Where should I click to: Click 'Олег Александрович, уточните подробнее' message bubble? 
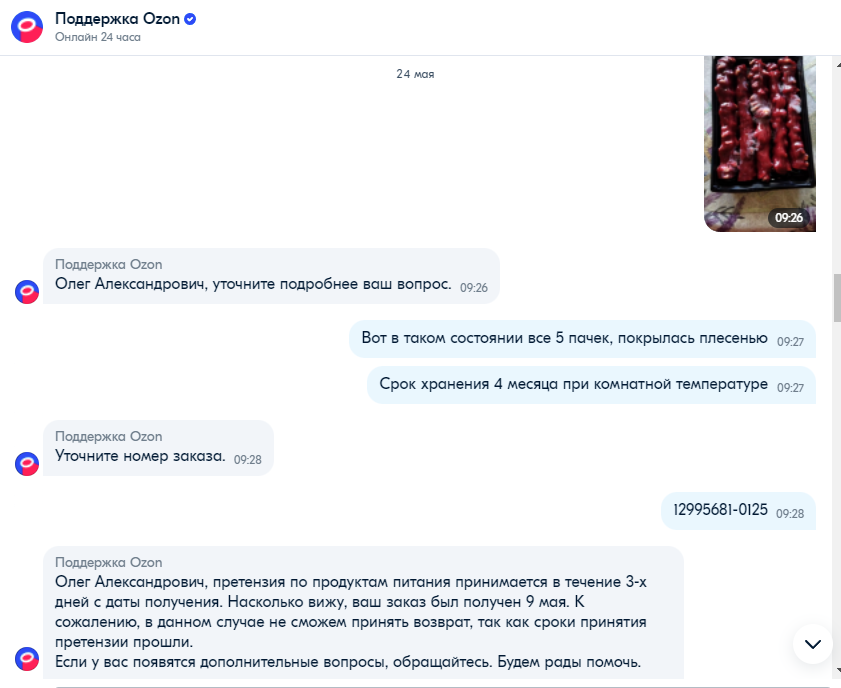click(271, 276)
